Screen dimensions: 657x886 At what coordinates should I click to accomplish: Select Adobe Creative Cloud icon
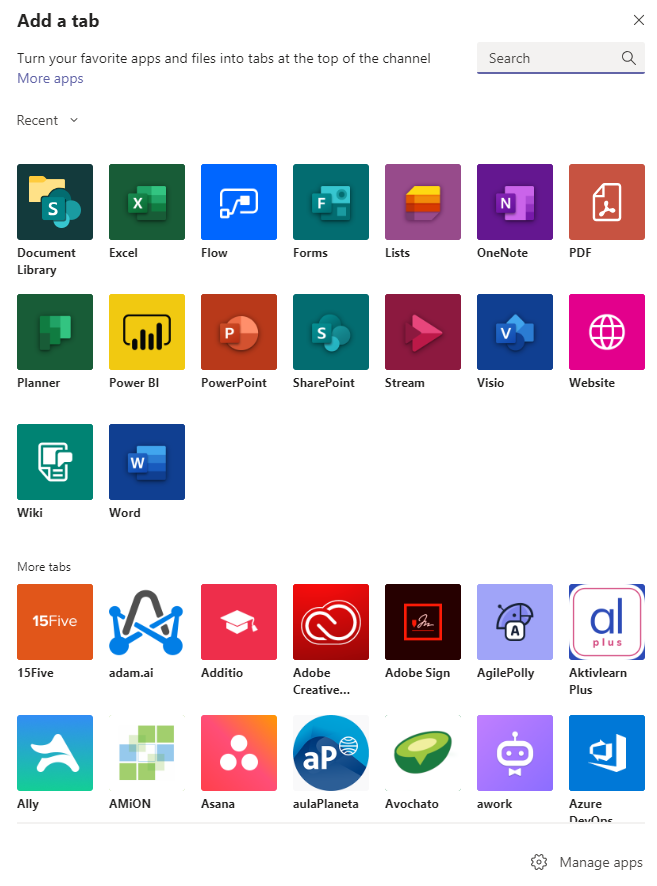click(x=331, y=622)
